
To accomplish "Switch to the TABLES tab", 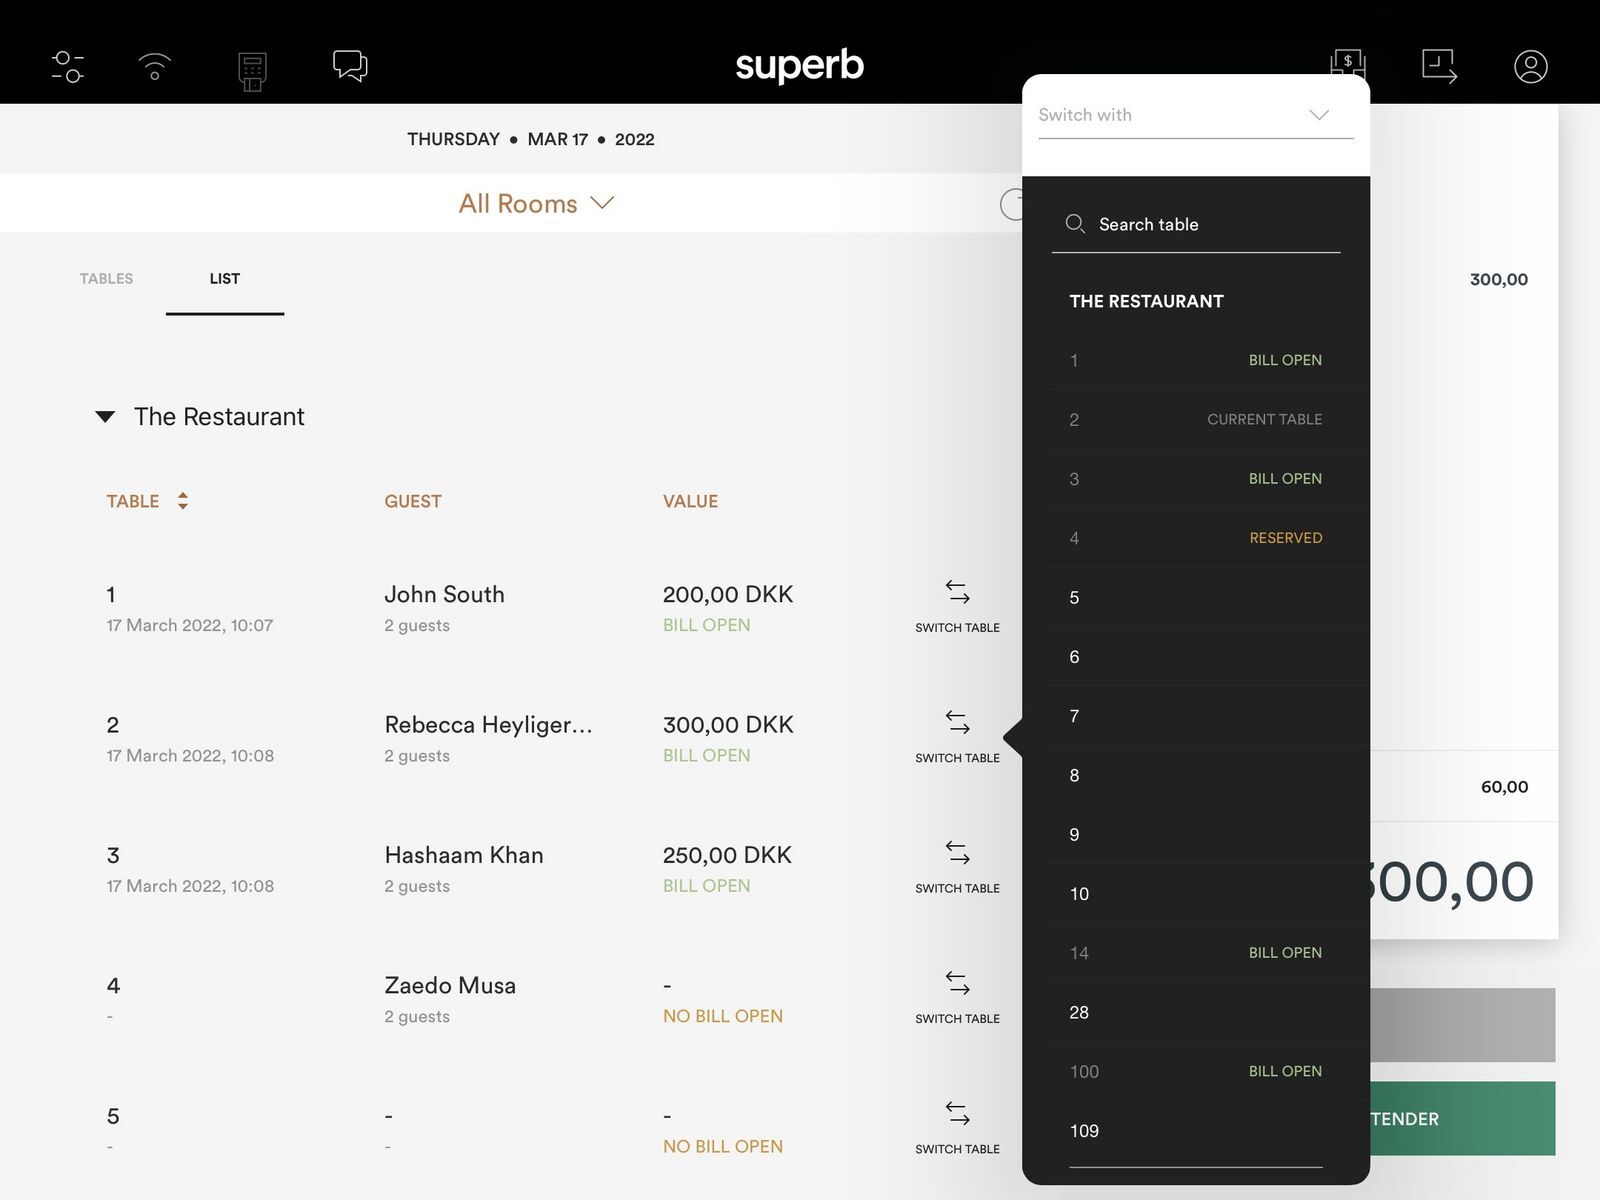I will click(x=106, y=279).
